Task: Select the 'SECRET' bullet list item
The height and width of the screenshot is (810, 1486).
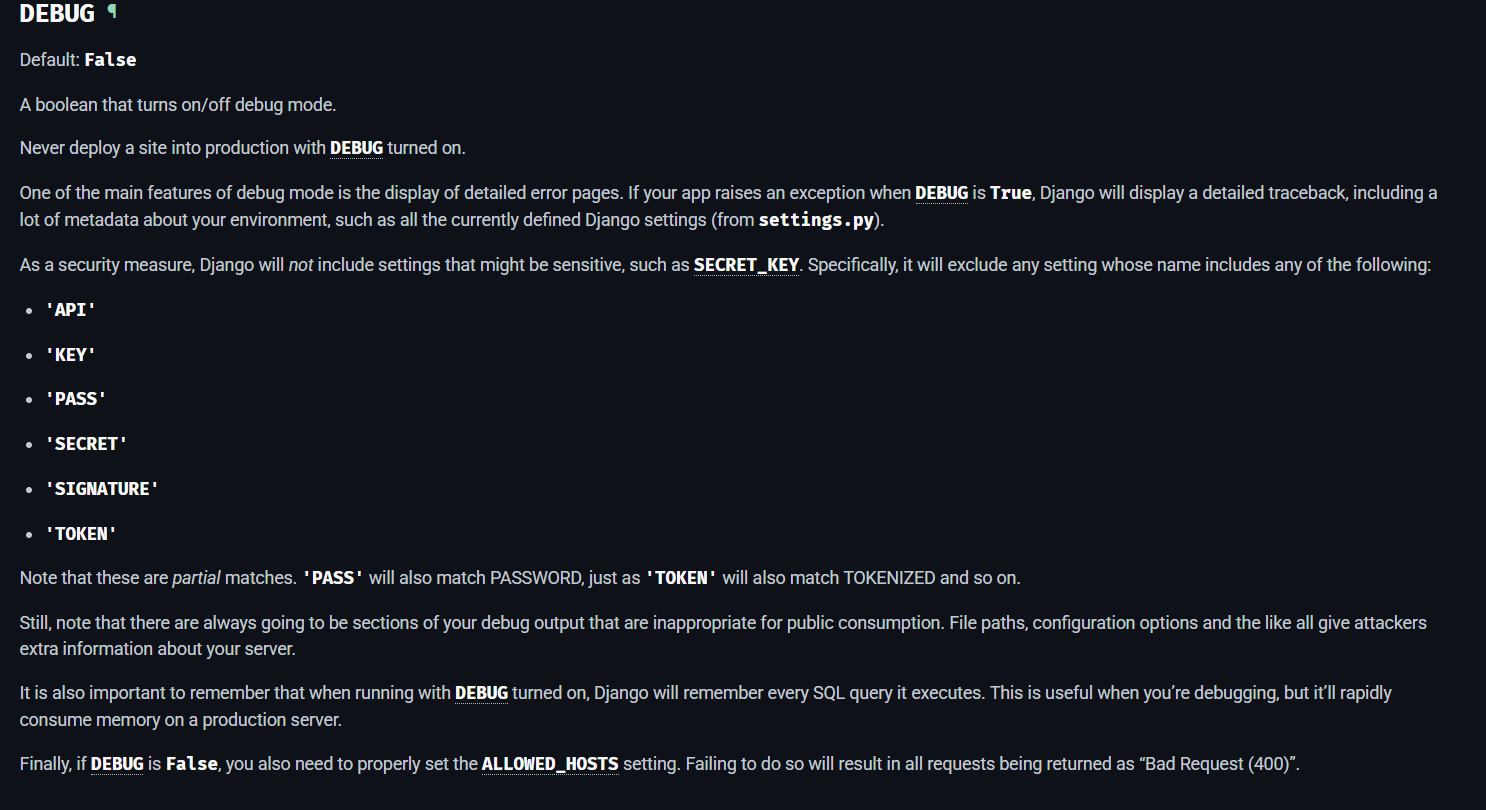Action: pyautogui.click(x=86, y=444)
